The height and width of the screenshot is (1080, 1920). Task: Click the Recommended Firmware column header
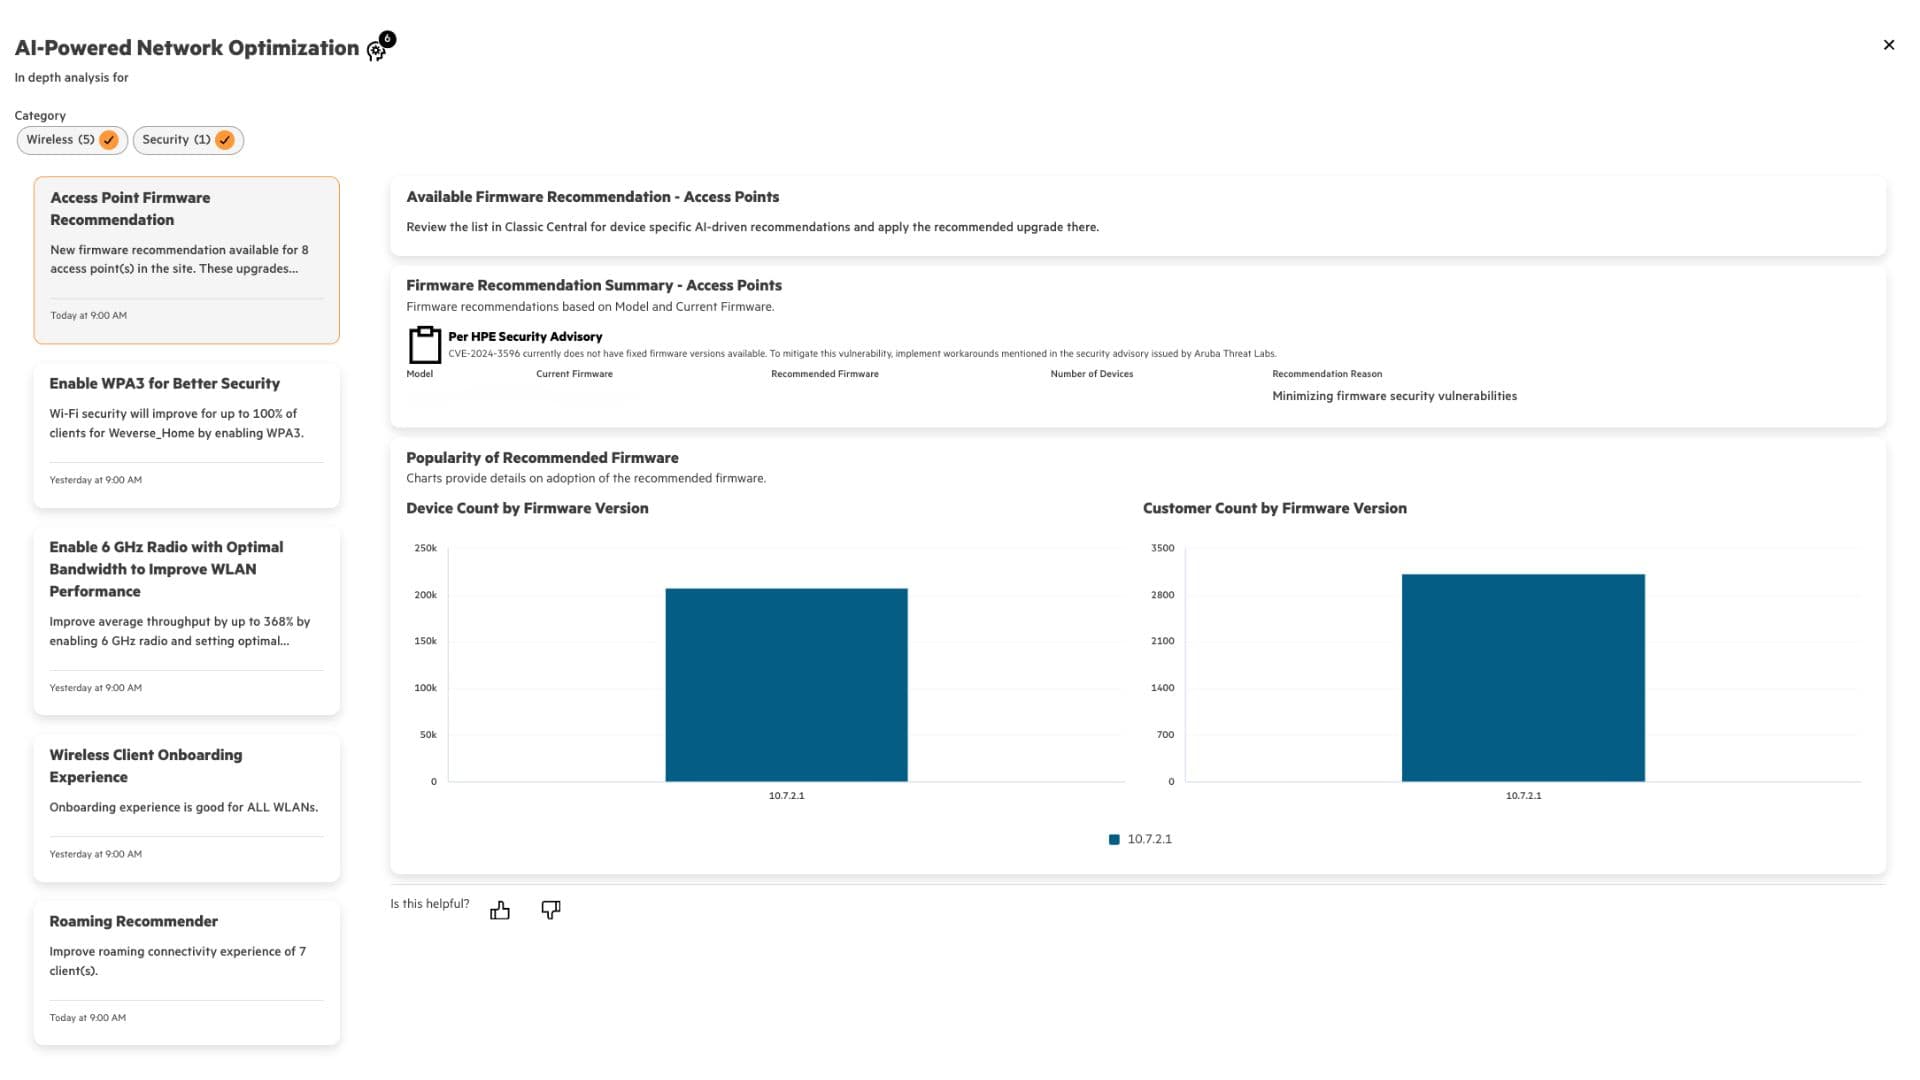coord(824,374)
